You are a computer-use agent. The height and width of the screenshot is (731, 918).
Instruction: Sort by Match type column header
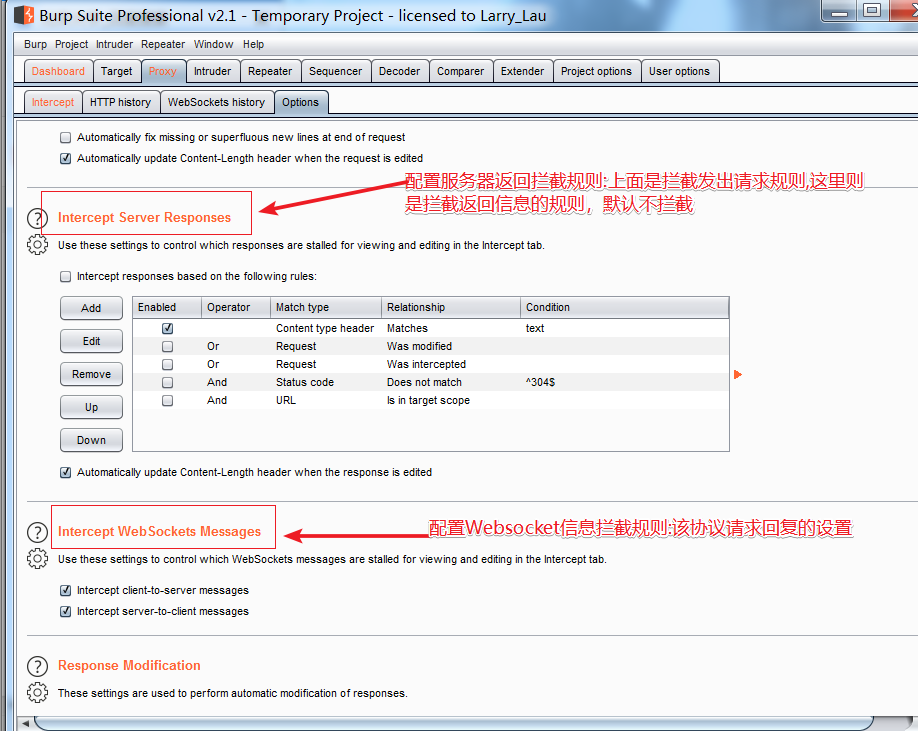click(x=326, y=307)
